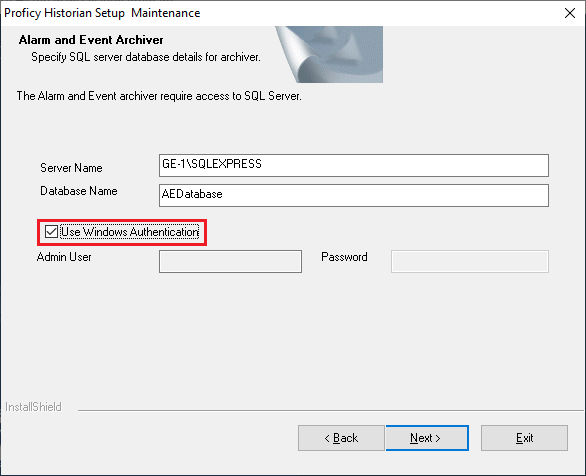Click the InstallShield branding text
Viewport: 586px width, 476px height.
coord(33,407)
